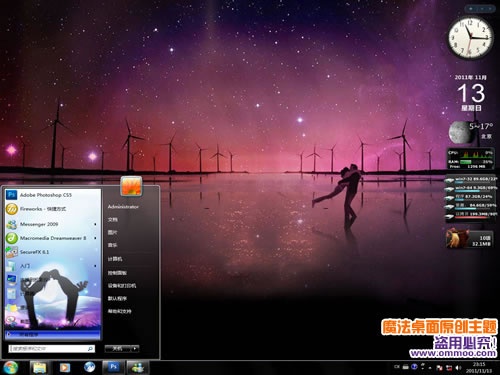The height and width of the screenshot is (375, 500).
Task: Open 图片 Pictures link
Action: pos(113,232)
